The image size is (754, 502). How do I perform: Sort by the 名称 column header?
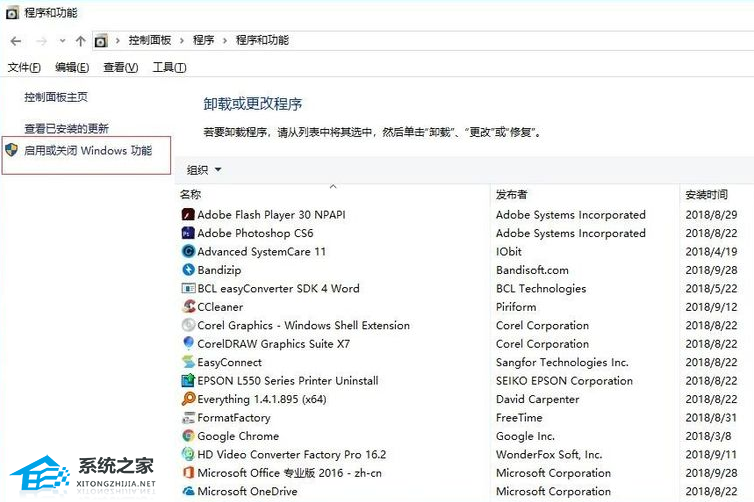click(x=190, y=194)
